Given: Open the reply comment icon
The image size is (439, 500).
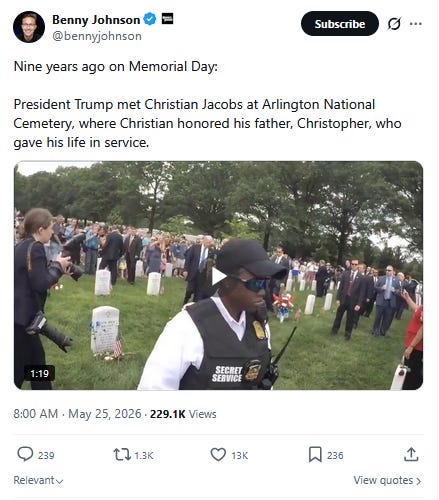Looking at the screenshot, I should pos(25,454).
